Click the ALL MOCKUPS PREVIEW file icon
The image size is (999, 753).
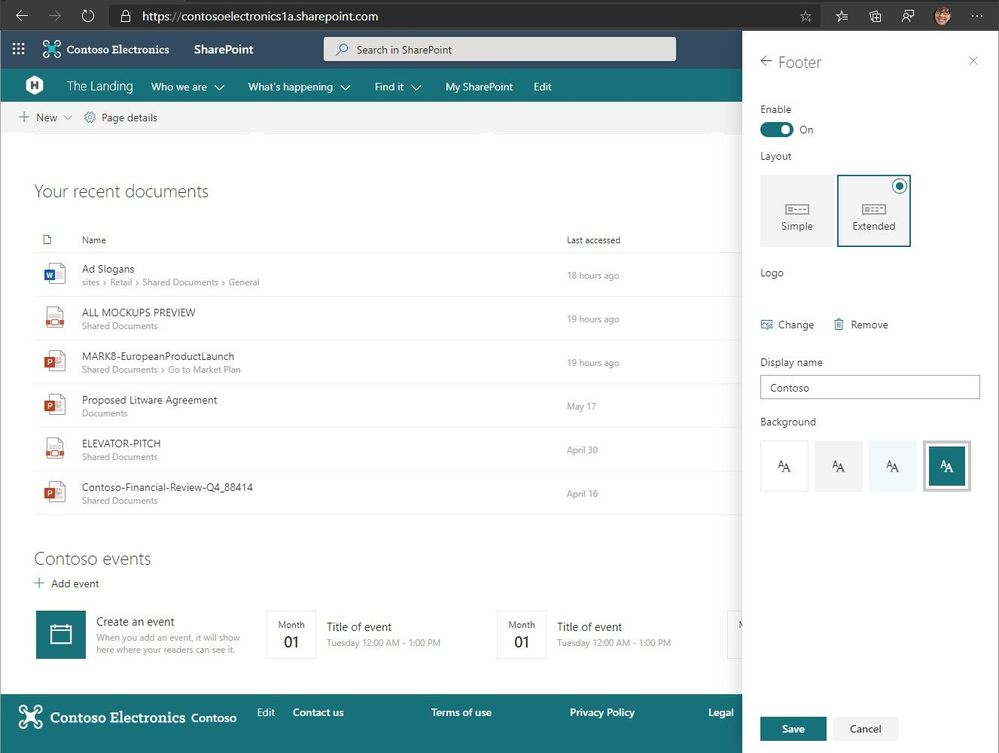[55, 317]
